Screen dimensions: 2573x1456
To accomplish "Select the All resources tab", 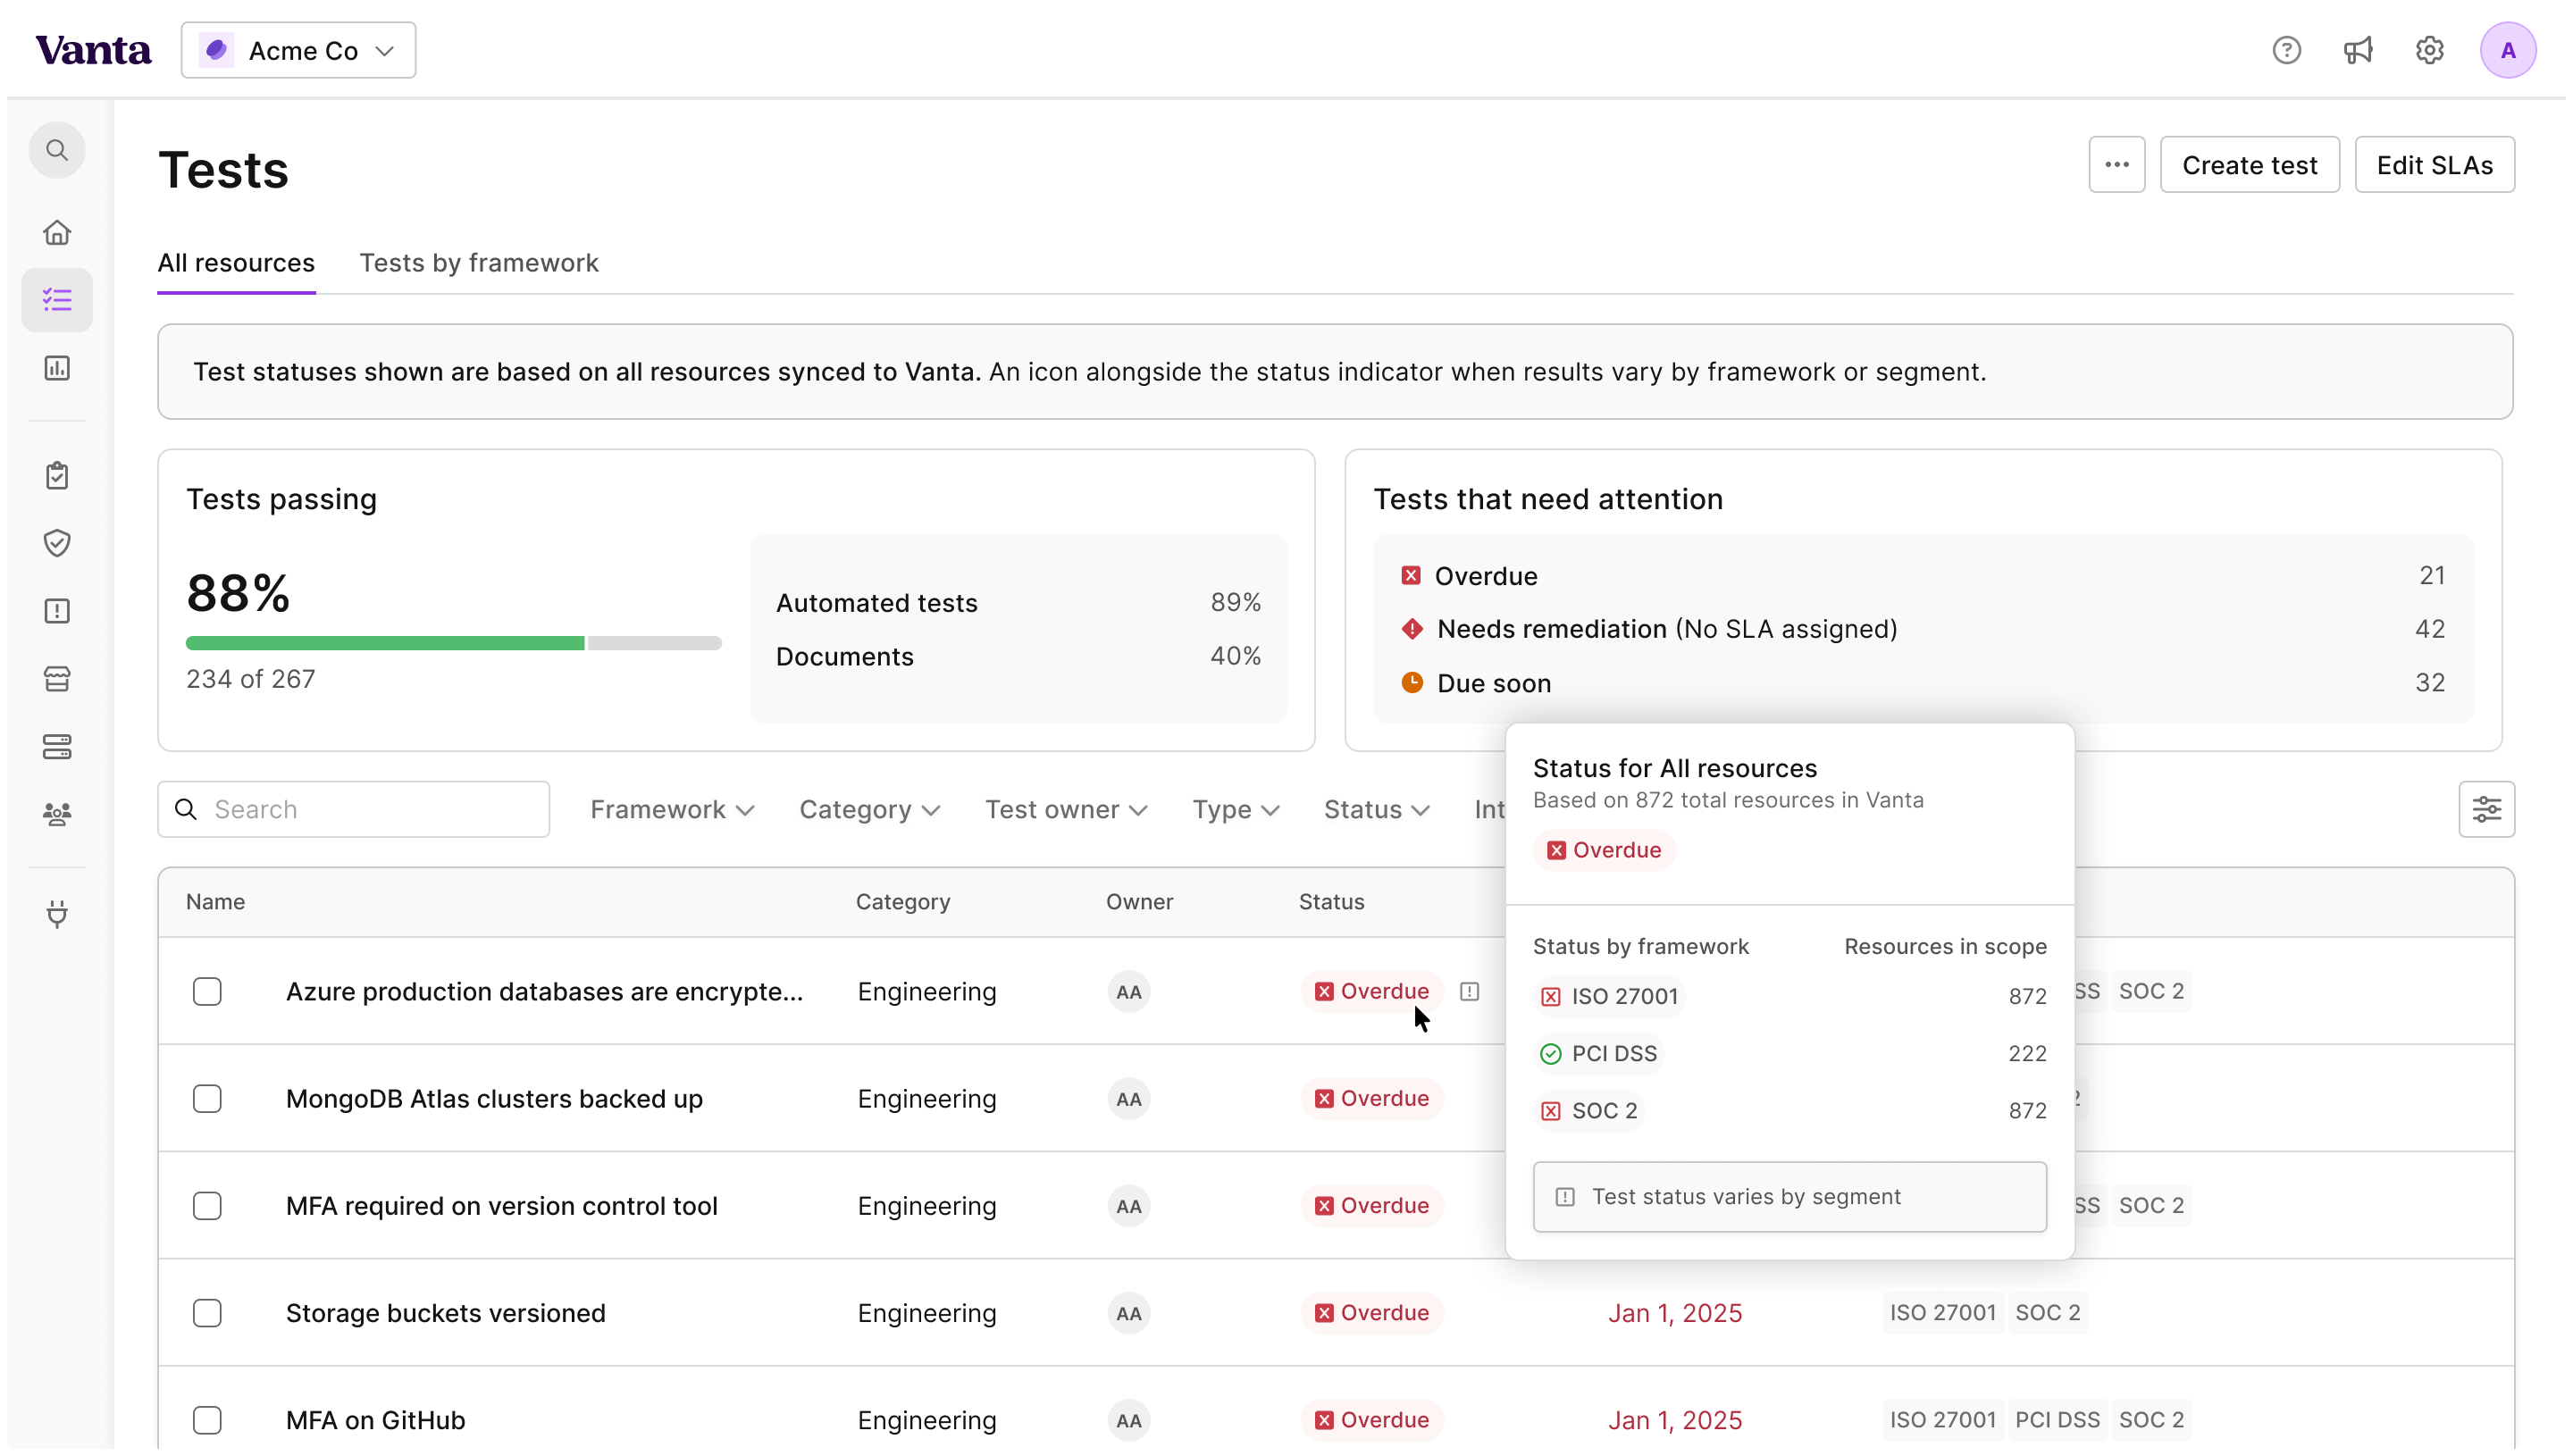I will click(x=236, y=263).
